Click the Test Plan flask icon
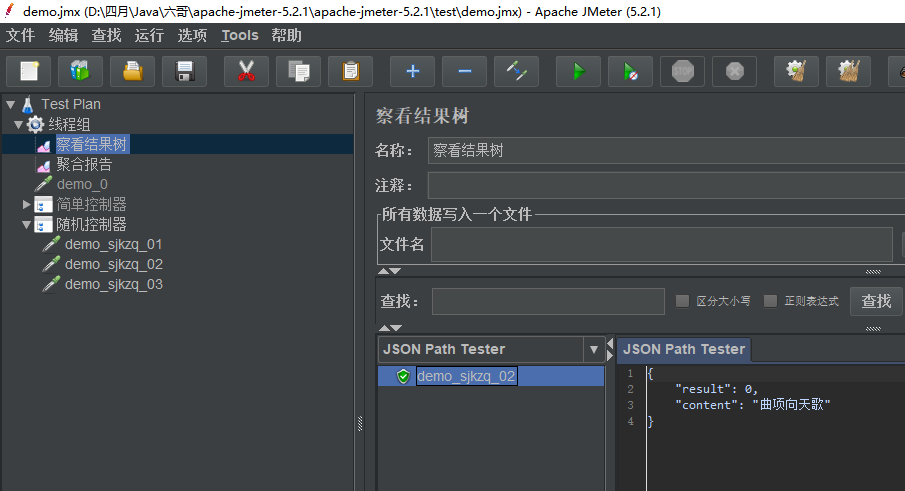 tap(27, 104)
